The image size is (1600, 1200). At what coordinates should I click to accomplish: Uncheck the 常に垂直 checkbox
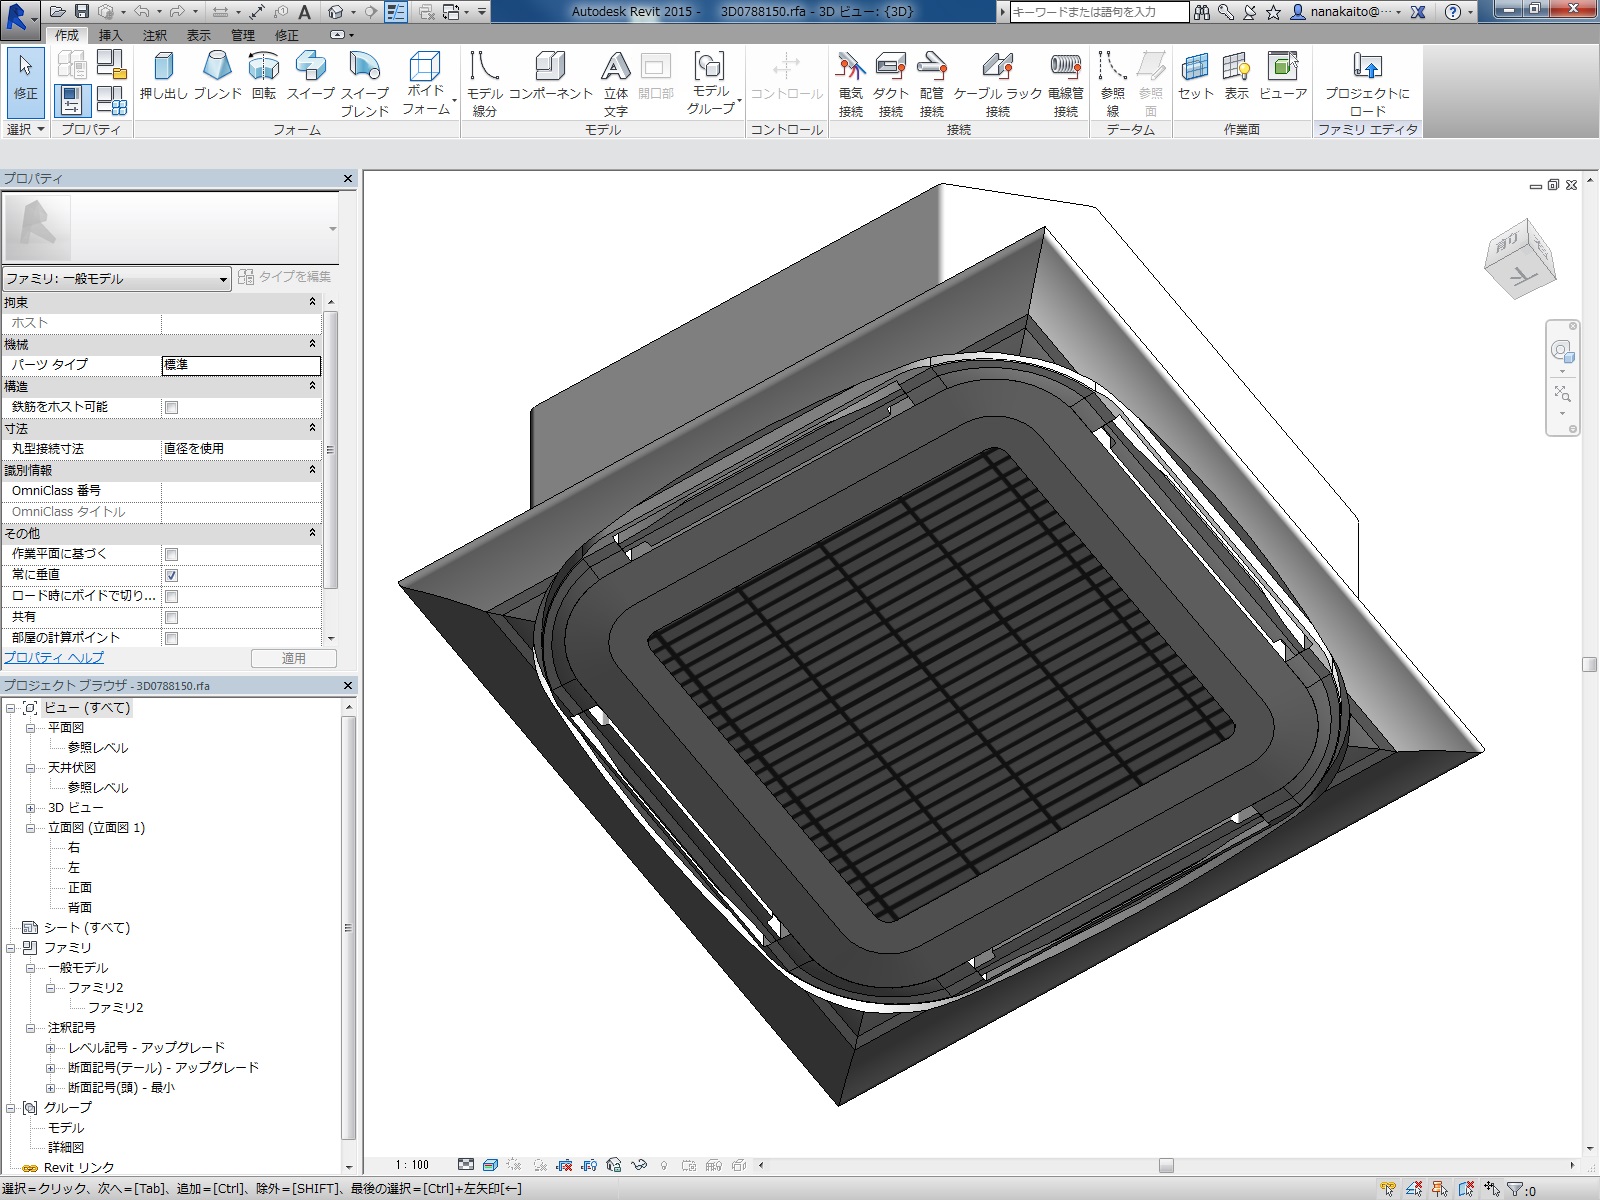pyautogui.click(x=172, y=575)
